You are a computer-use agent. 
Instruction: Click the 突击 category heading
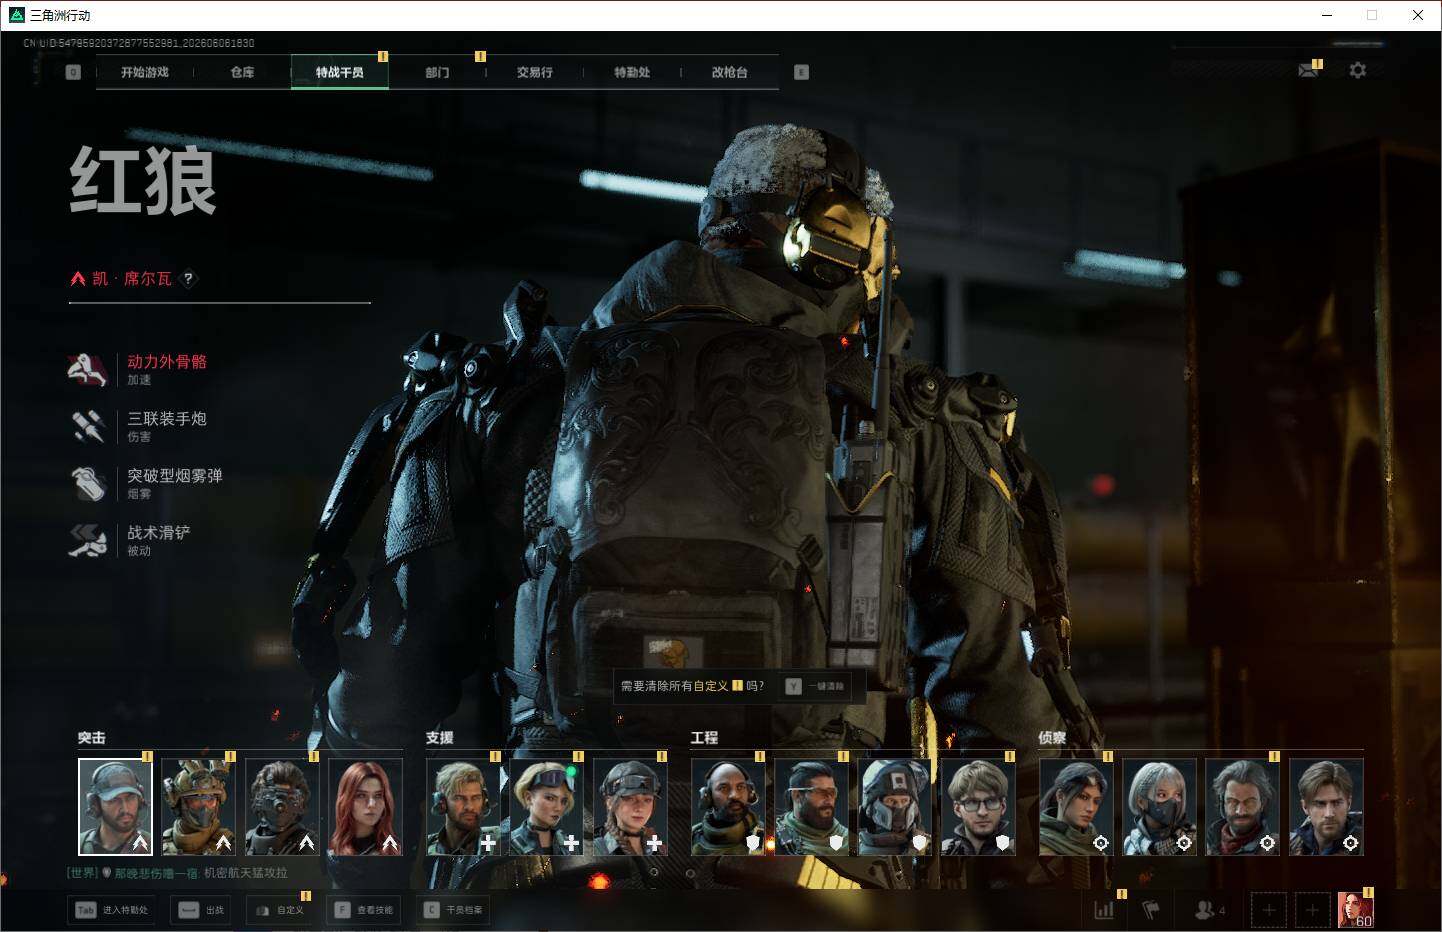(92, 738)
